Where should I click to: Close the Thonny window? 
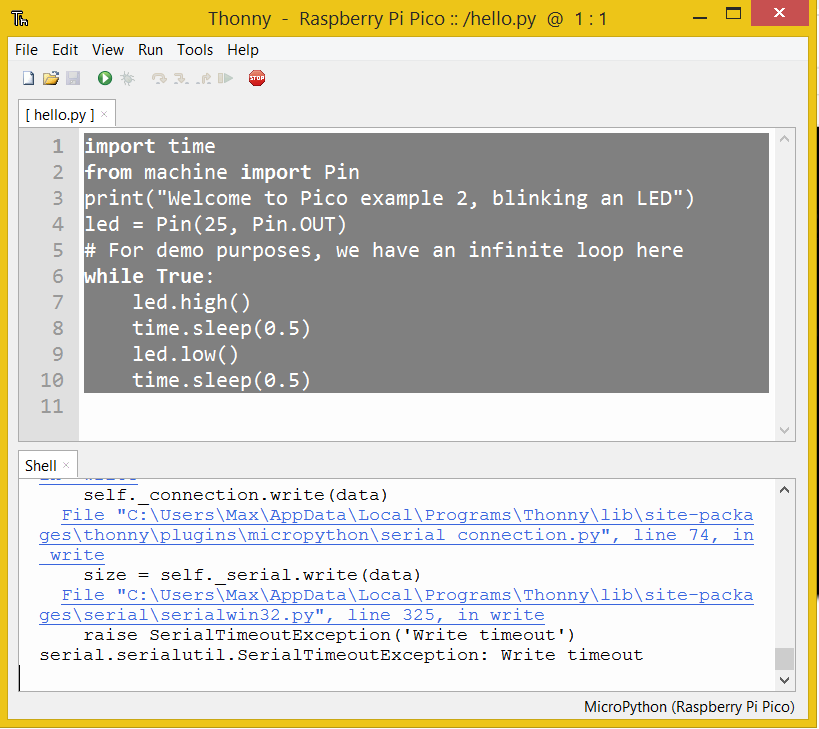click(779, 13)
